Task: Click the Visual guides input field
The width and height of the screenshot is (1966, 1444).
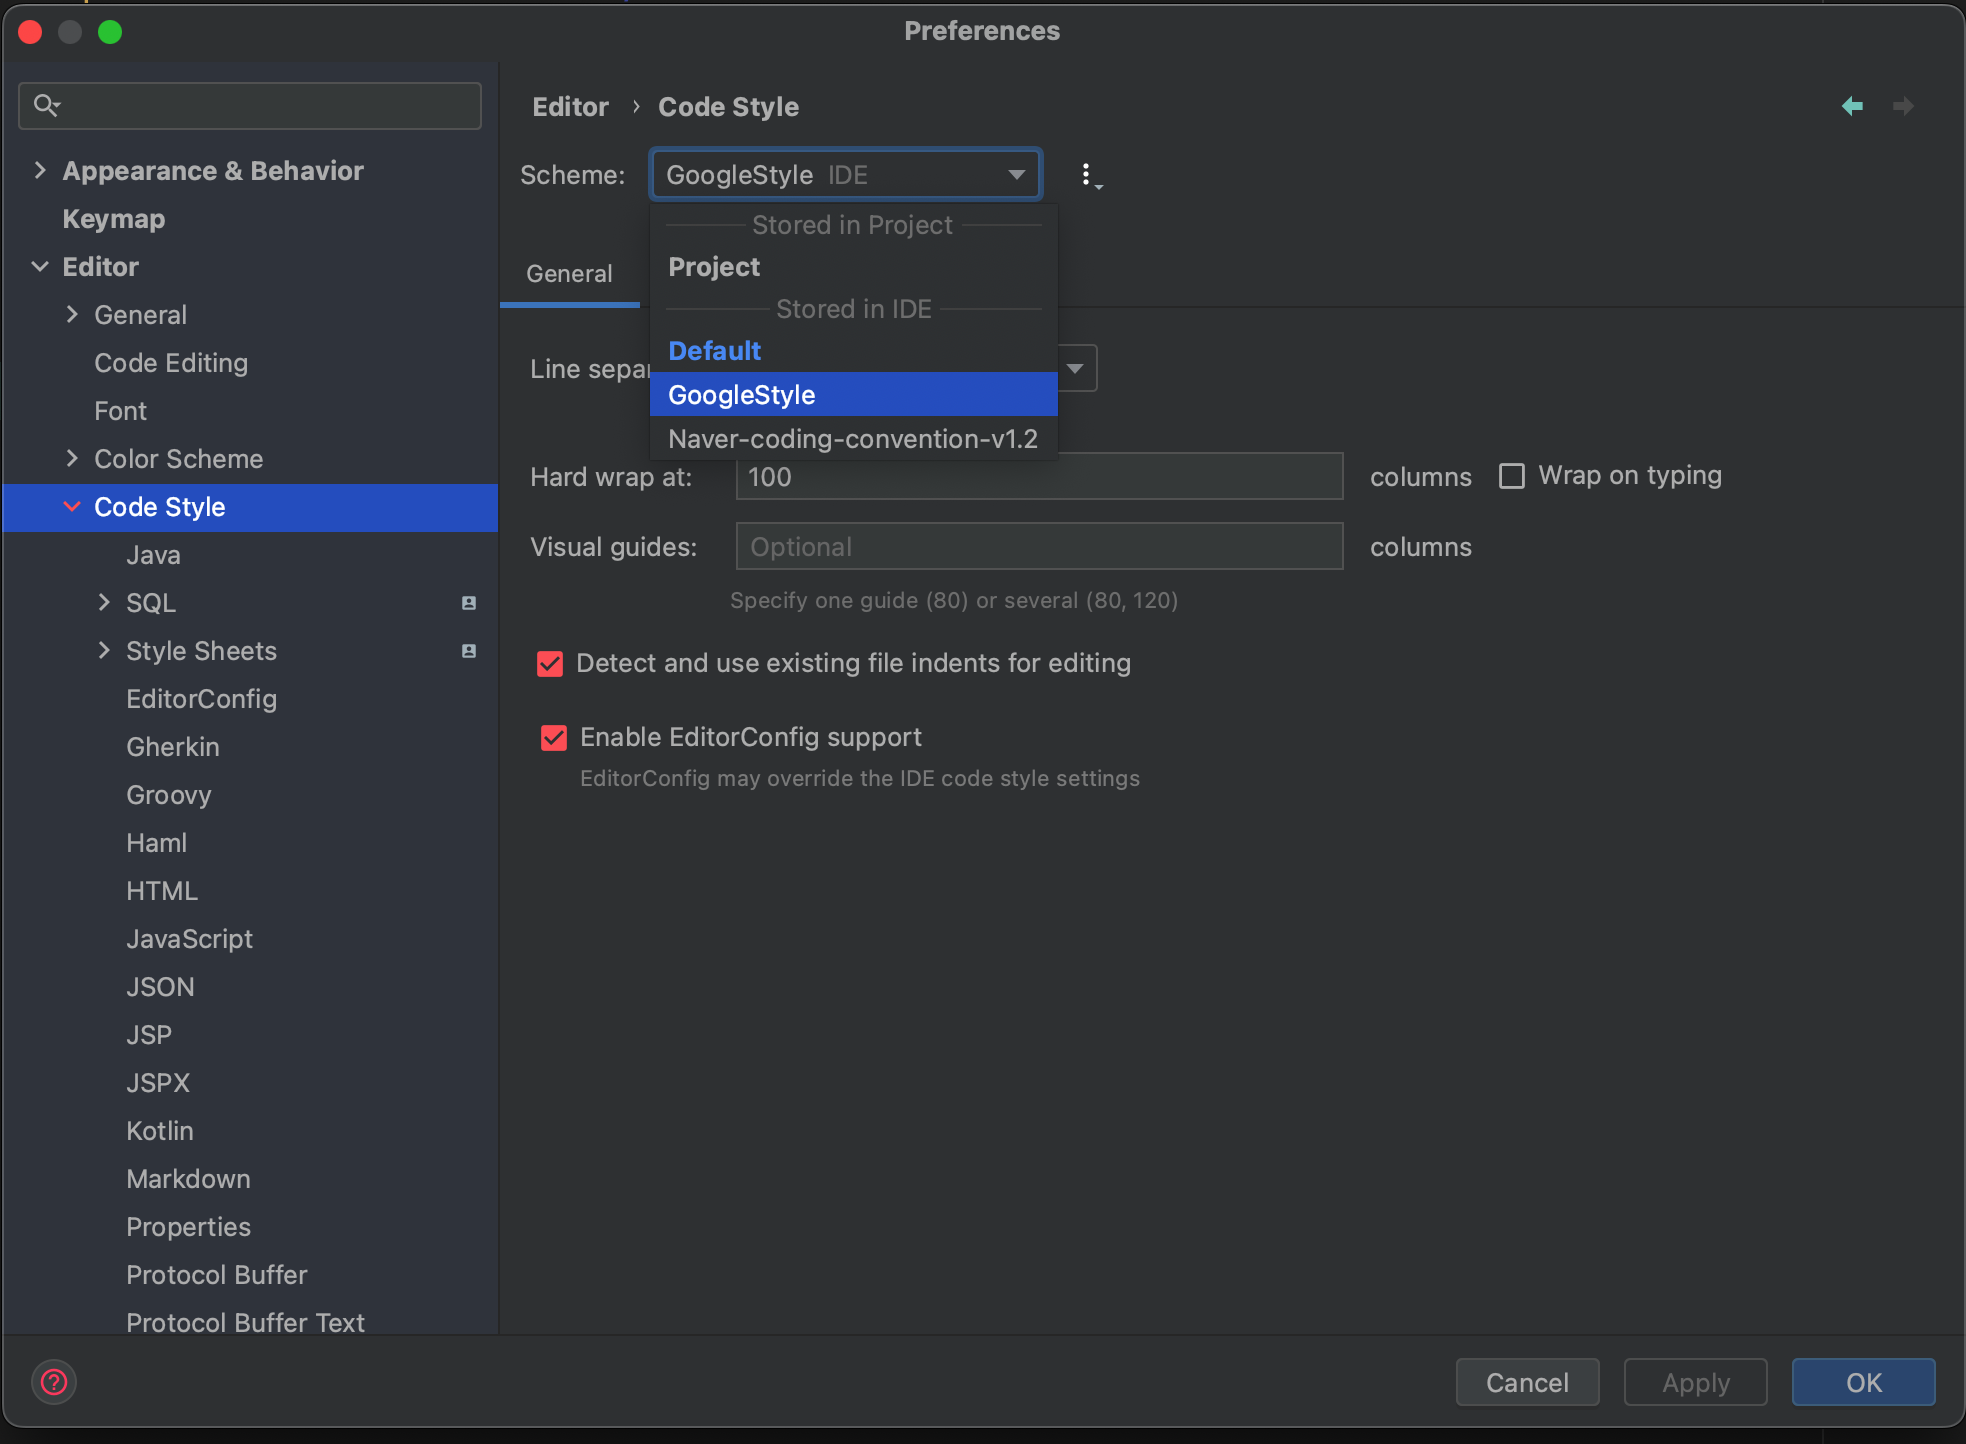Action: tap(1038, 547)
